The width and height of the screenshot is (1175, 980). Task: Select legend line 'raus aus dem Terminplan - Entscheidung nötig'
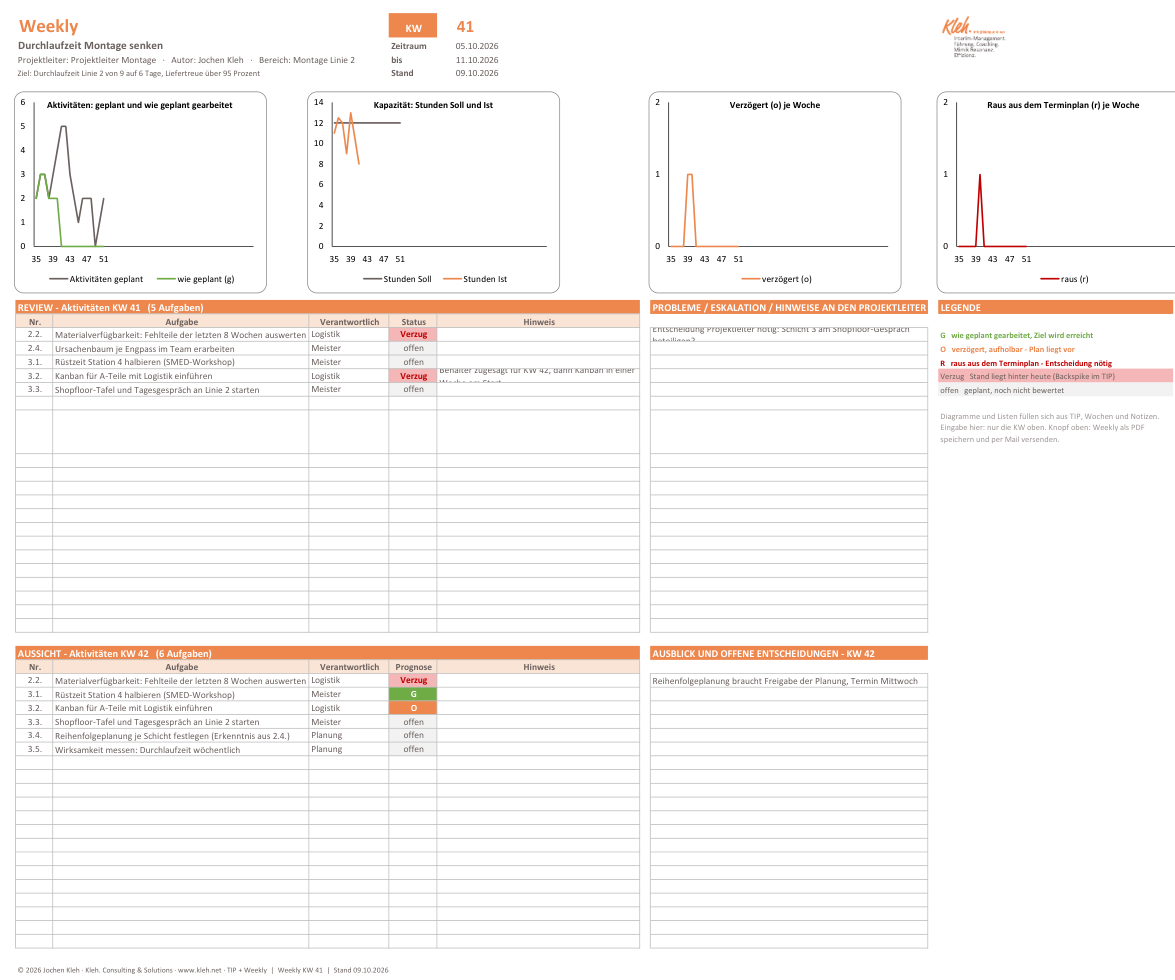1026,363
